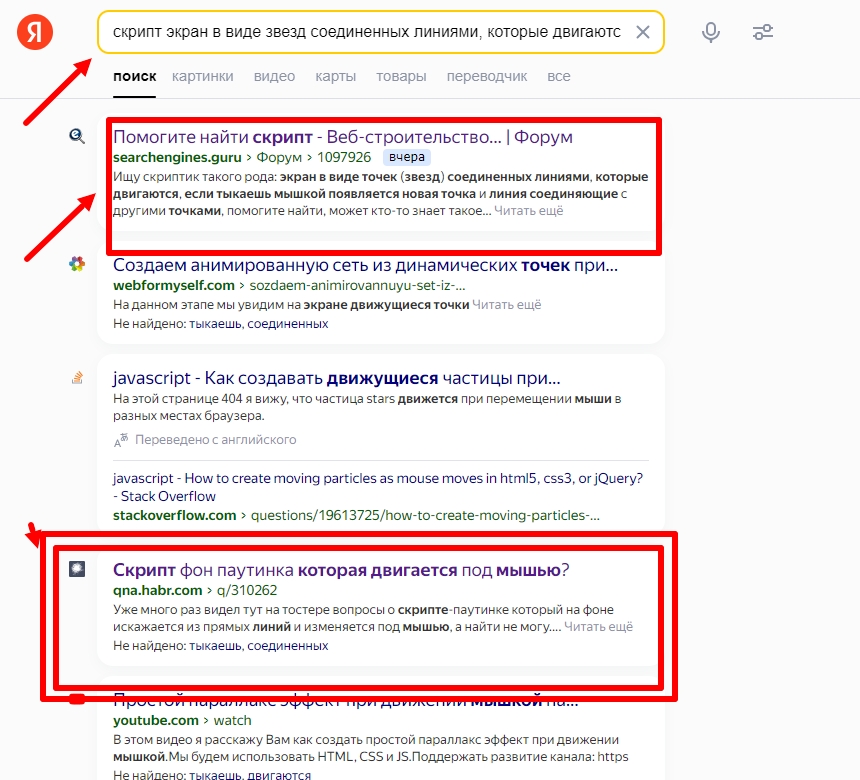Click the 'q/310262' breadcrumb link
The image size is (860, 780).
[x=247, y=591]
